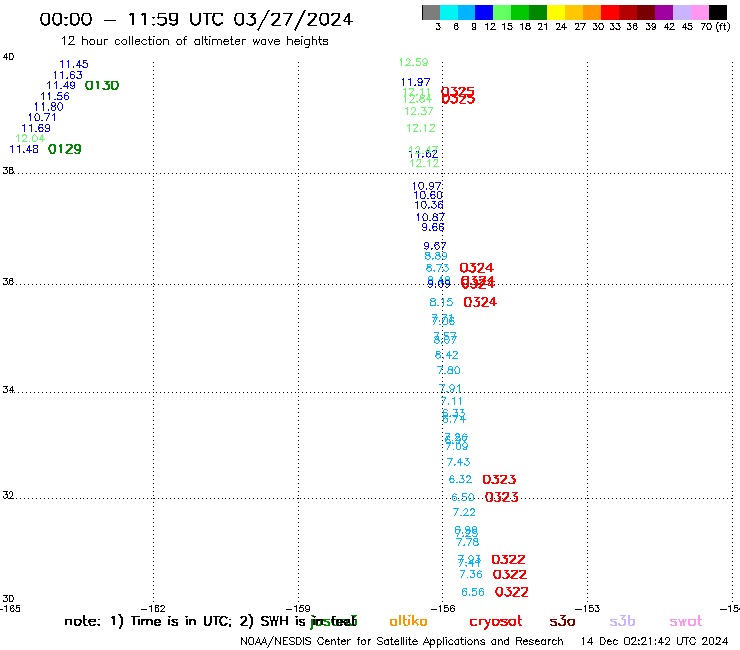The width and height of the screenshot is (740, 650).
Task: Click the wave height value 11.63
Action: point(67,75)
